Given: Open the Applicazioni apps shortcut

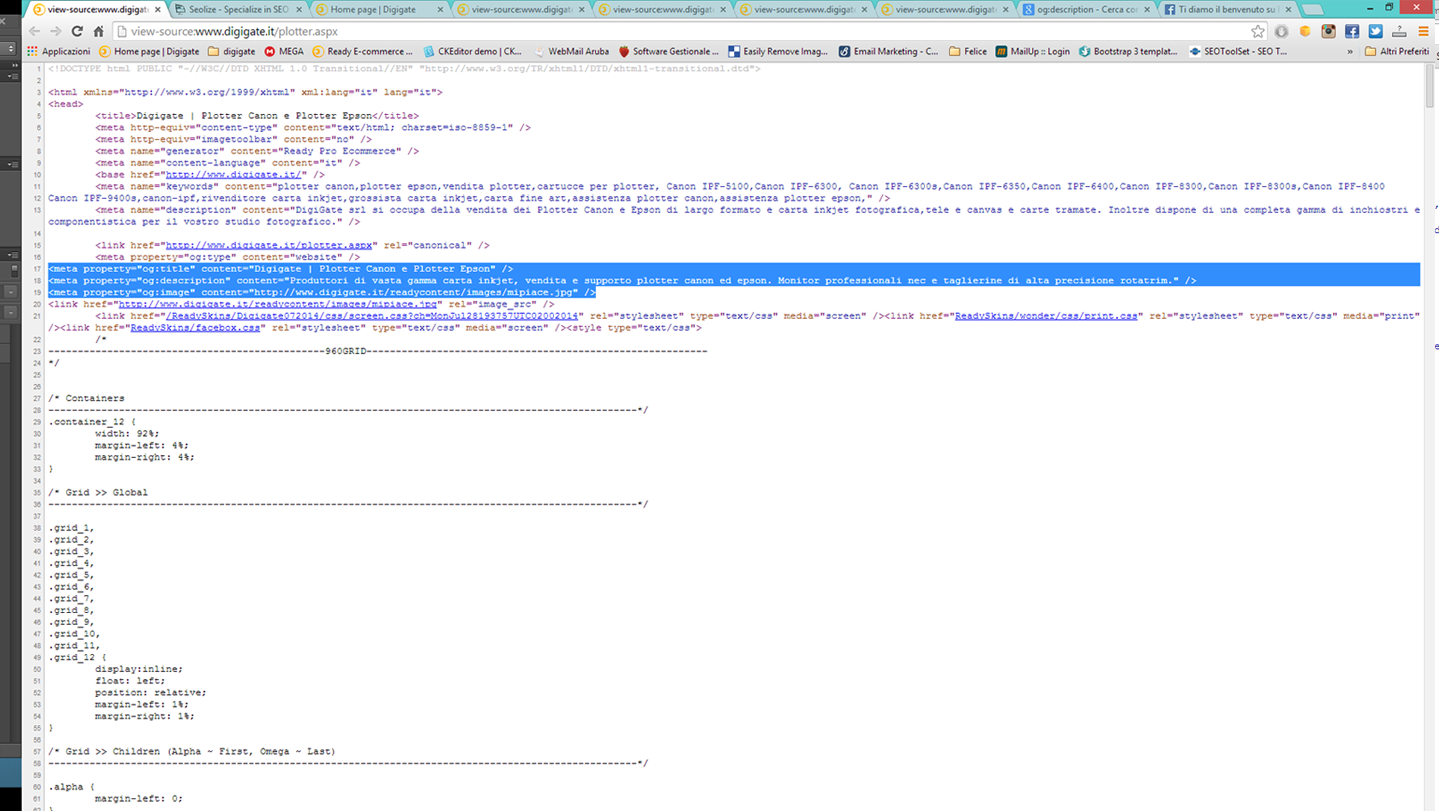Looking at the screenshot, I should (x=59, y=51).
